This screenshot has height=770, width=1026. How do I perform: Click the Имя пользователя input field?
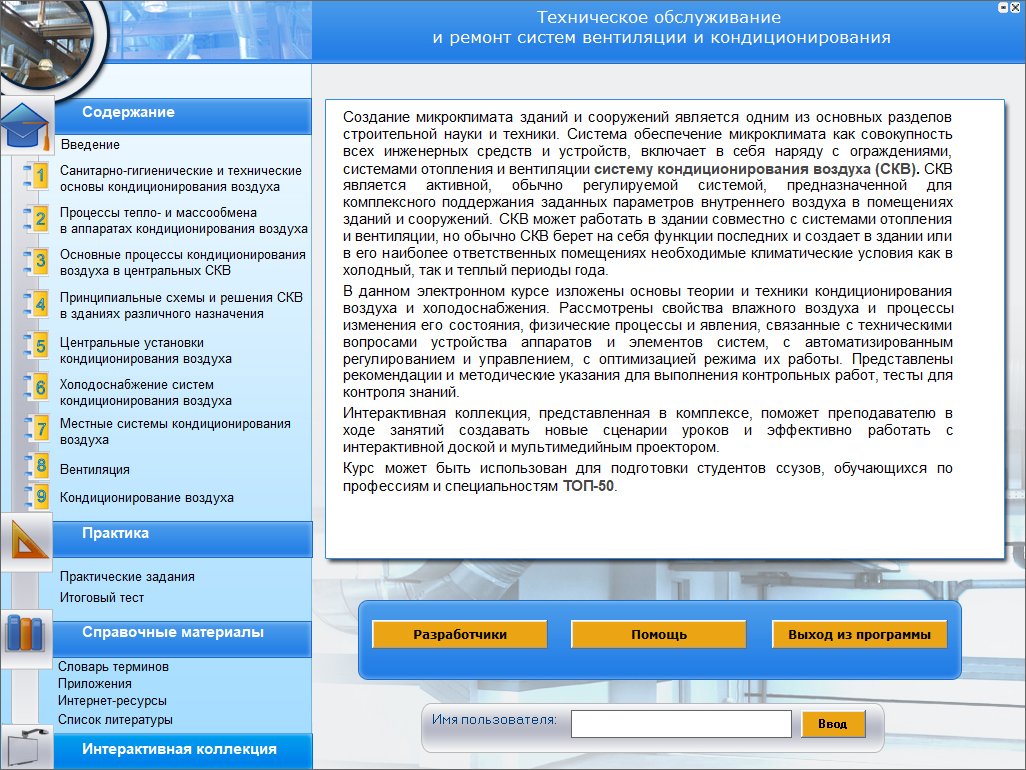point(680,724)
